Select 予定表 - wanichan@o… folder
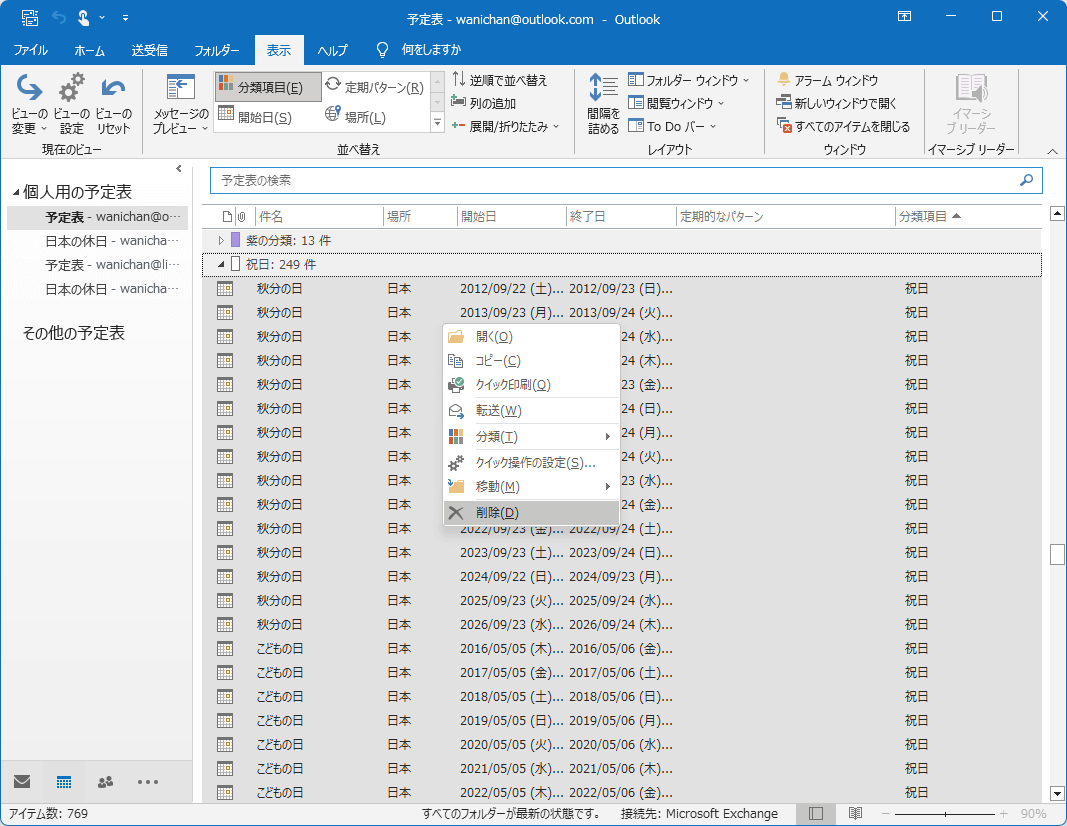The width and height of the screenshot is (1067, 826). 97,217
